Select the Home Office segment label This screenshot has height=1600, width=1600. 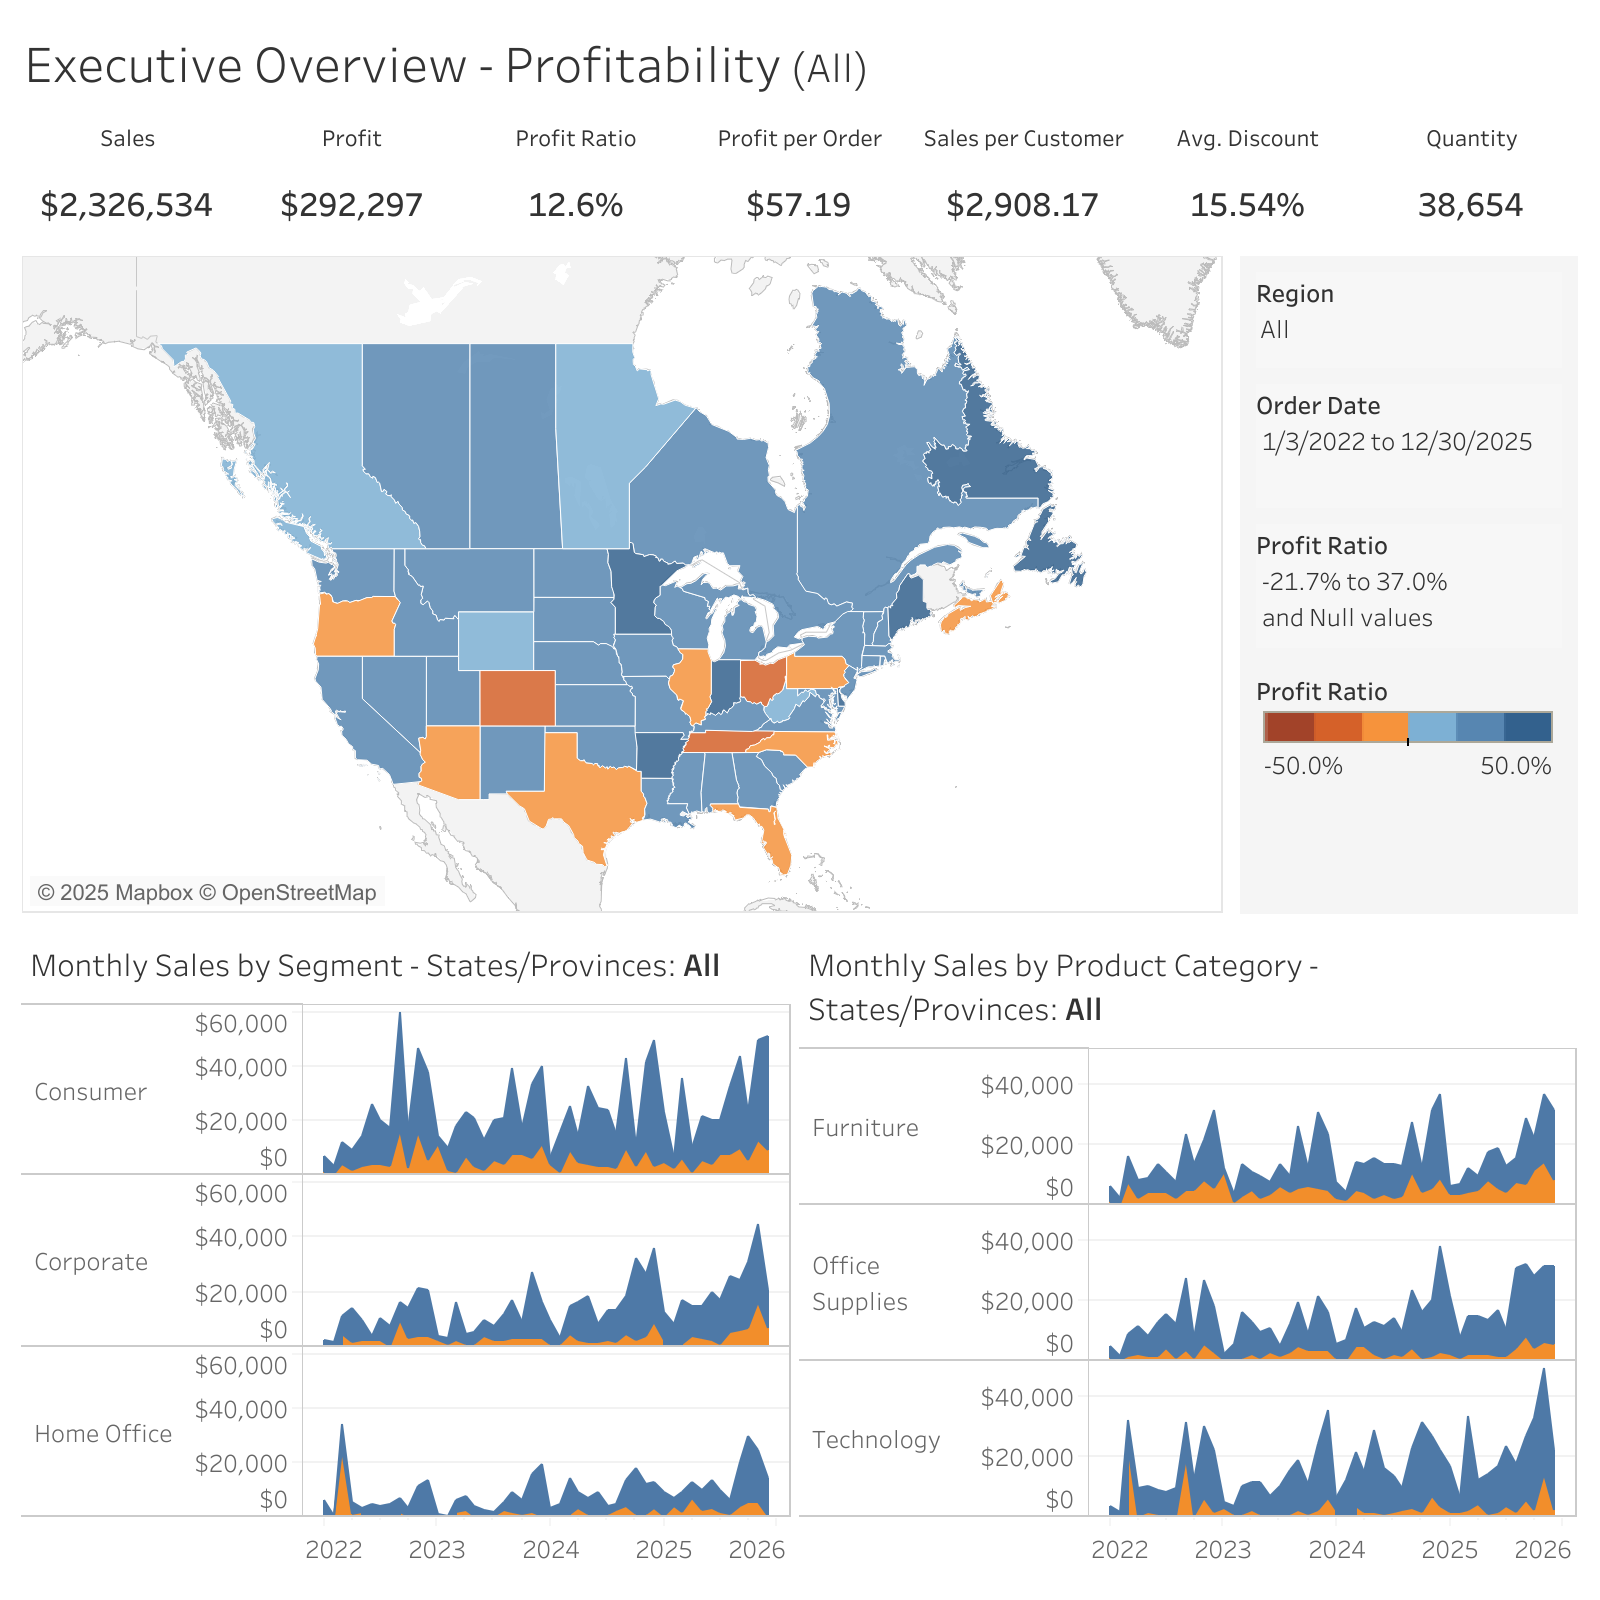tap(103, 1434)
